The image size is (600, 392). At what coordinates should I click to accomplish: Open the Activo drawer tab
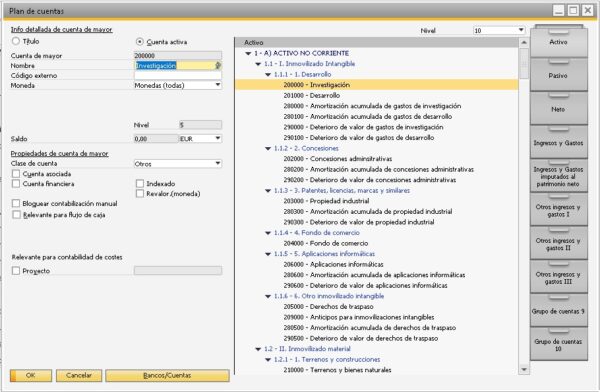(558, 42)
